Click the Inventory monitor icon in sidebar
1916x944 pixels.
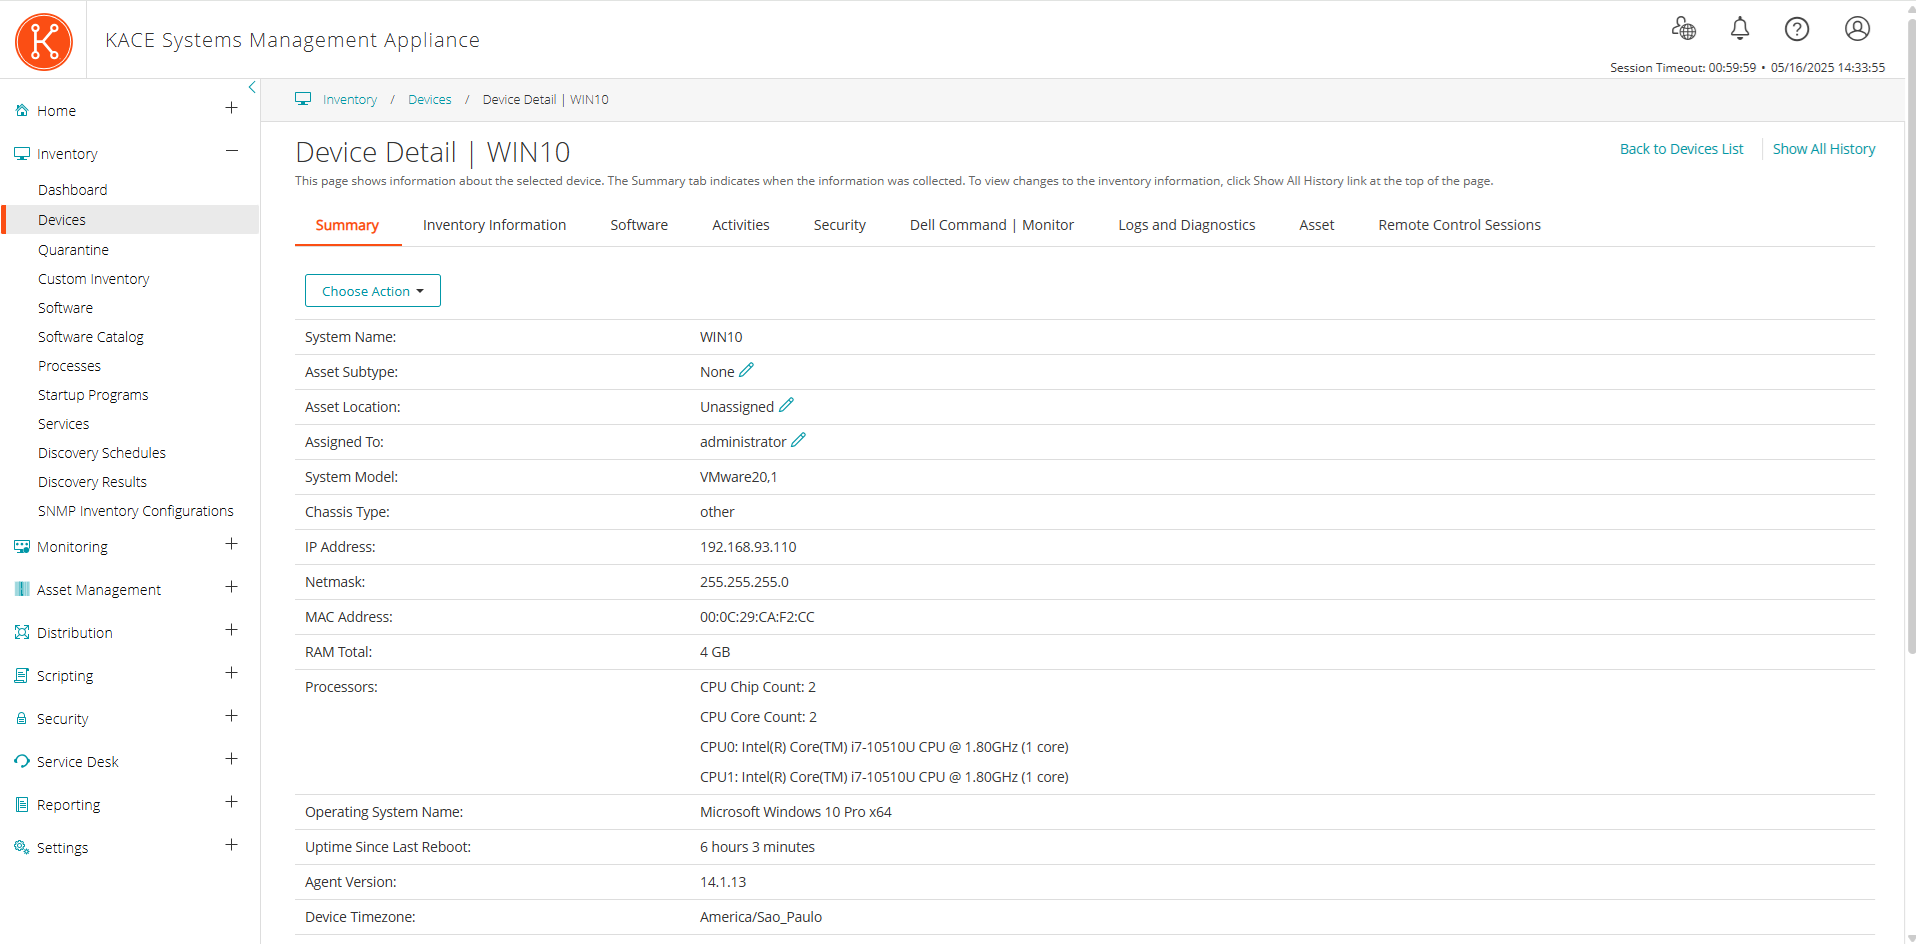point(22,154)
